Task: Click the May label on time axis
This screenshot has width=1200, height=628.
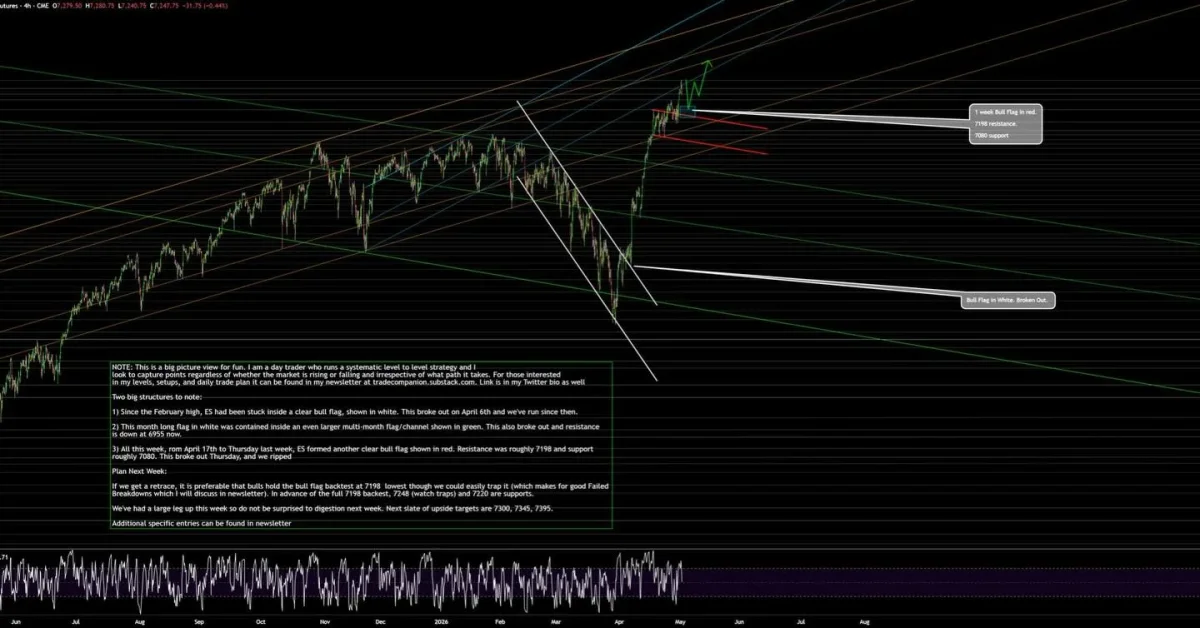Action: (679, 620)
